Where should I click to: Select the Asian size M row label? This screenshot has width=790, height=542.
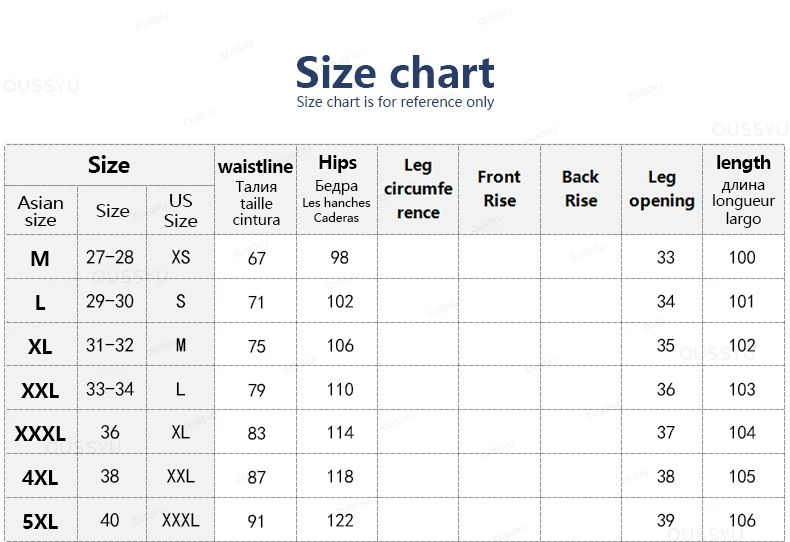40,258
